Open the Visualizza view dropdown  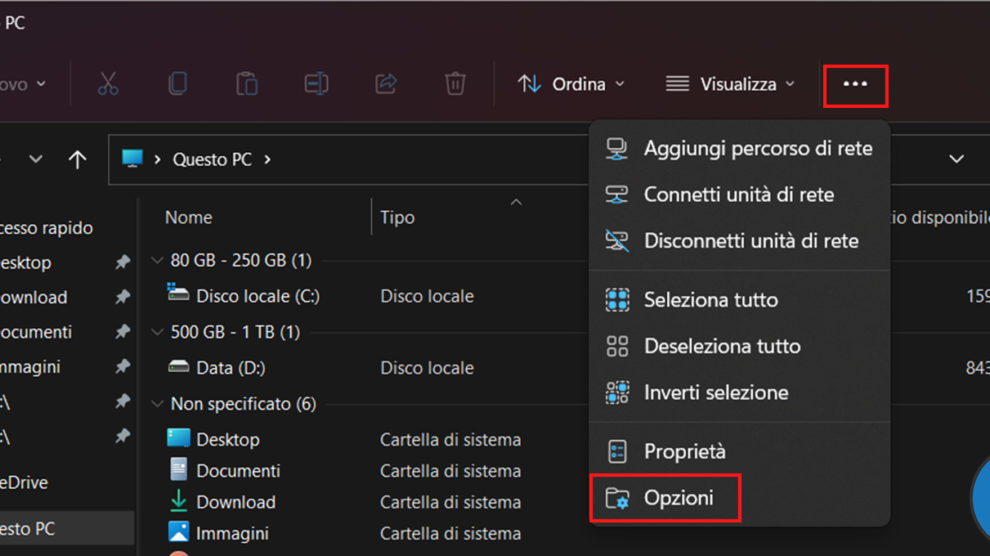point(730,84)
